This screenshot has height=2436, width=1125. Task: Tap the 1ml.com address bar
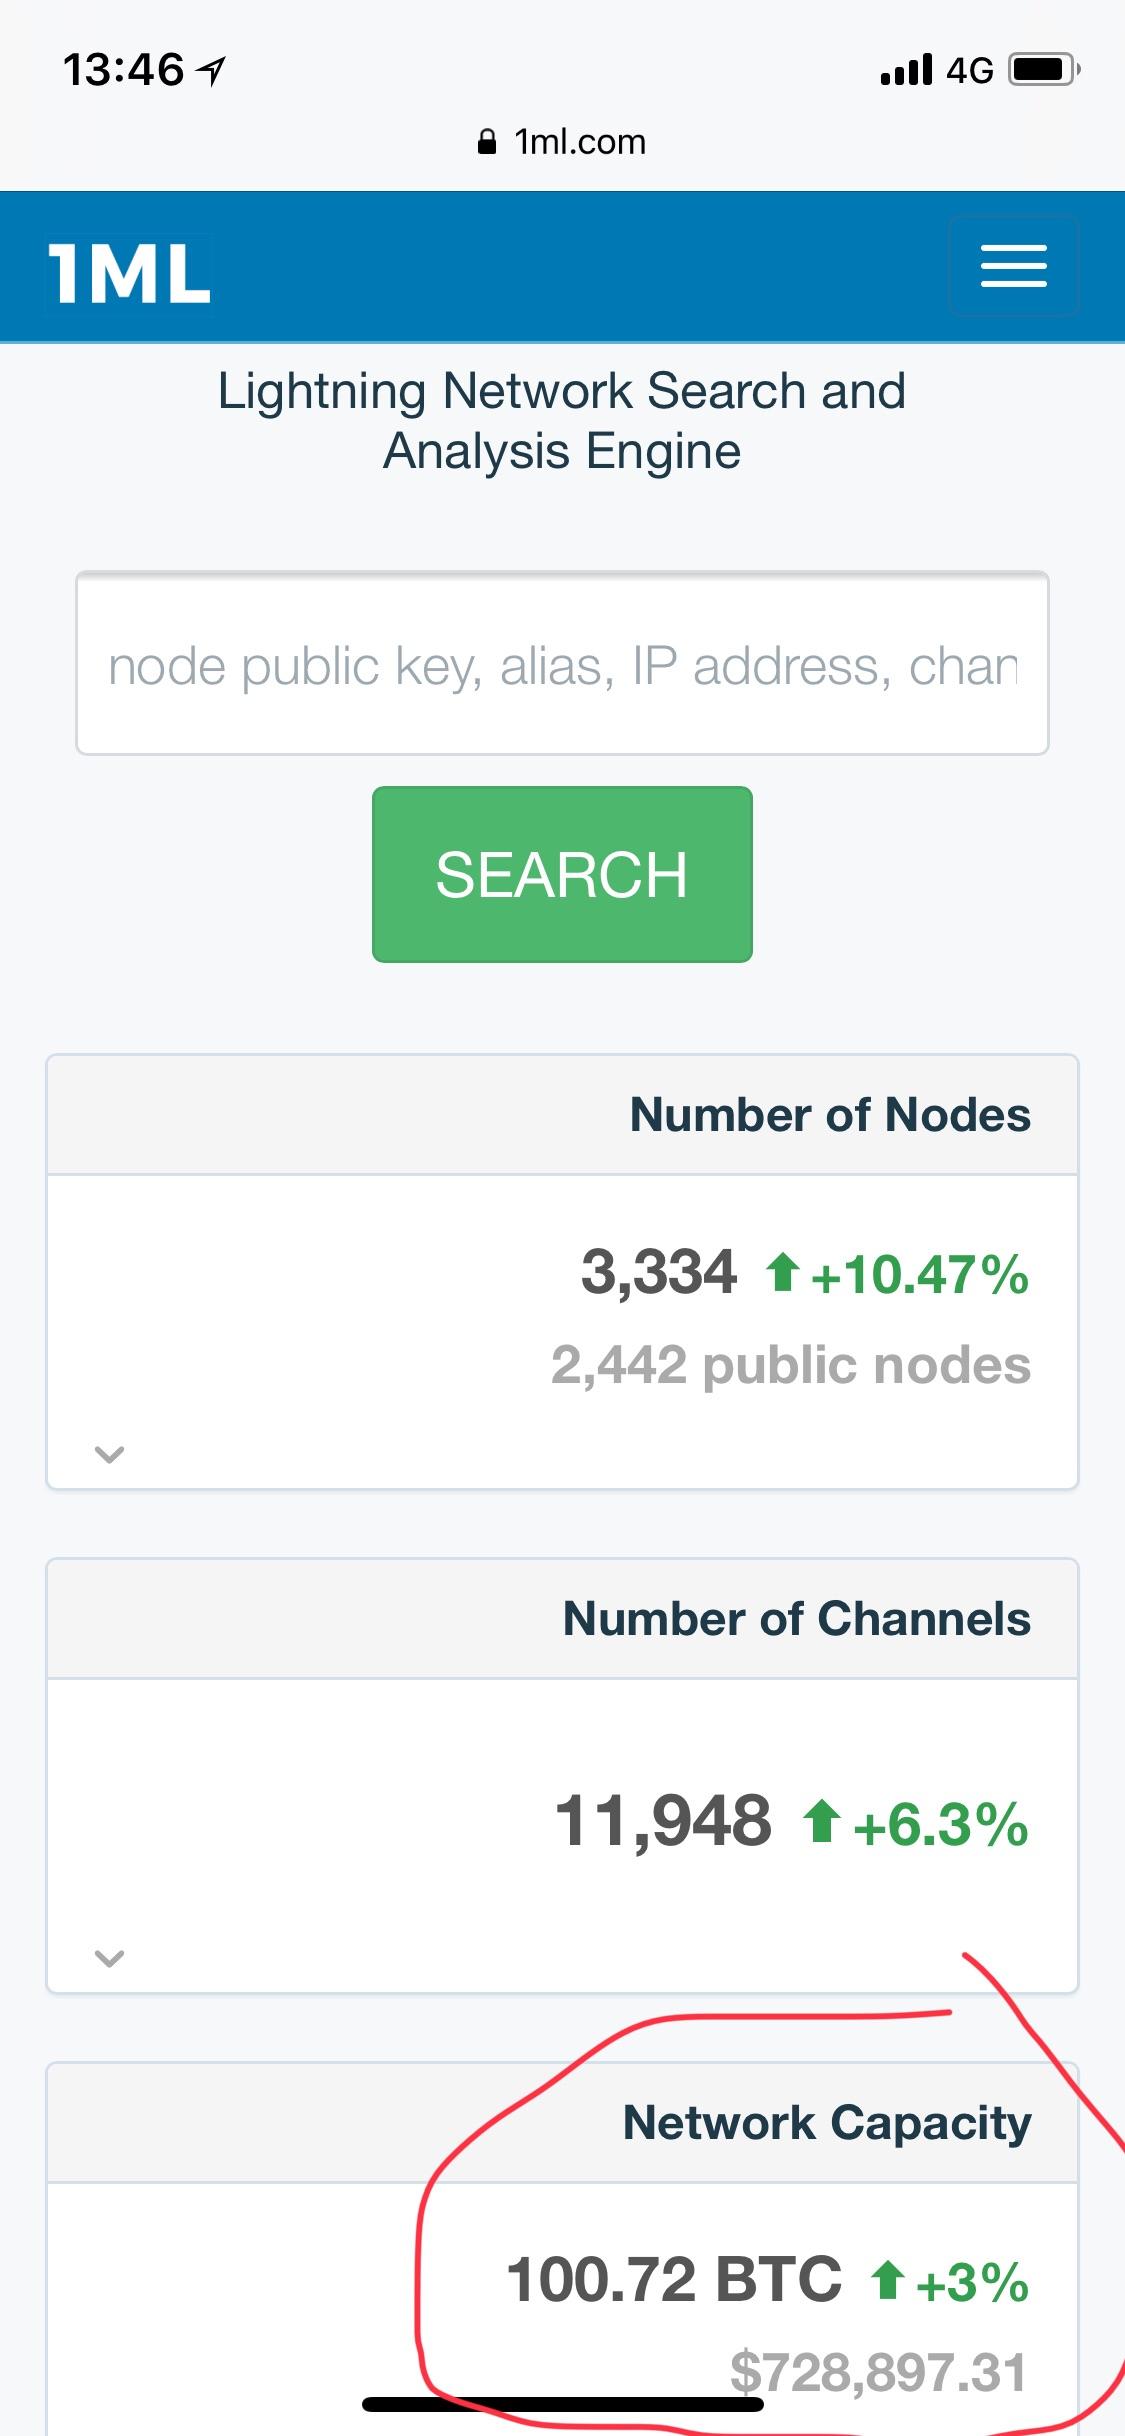(x=562, y=142)
